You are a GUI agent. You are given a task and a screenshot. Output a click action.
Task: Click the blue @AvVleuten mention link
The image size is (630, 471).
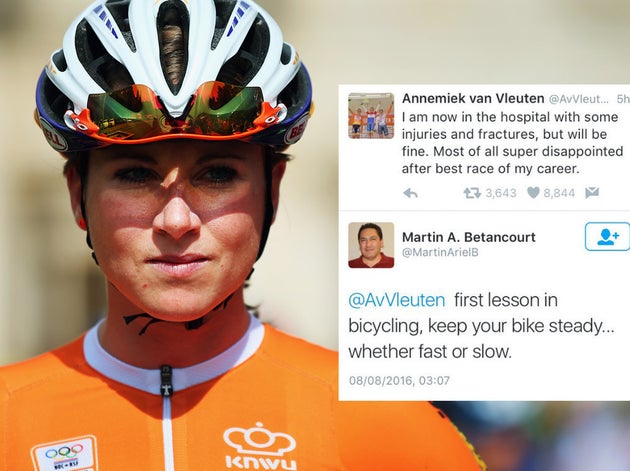tap(397, 300)
